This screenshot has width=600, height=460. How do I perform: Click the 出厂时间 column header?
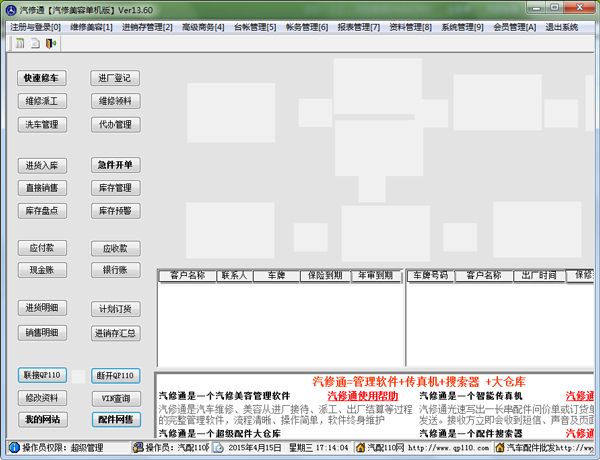(539, 276)
